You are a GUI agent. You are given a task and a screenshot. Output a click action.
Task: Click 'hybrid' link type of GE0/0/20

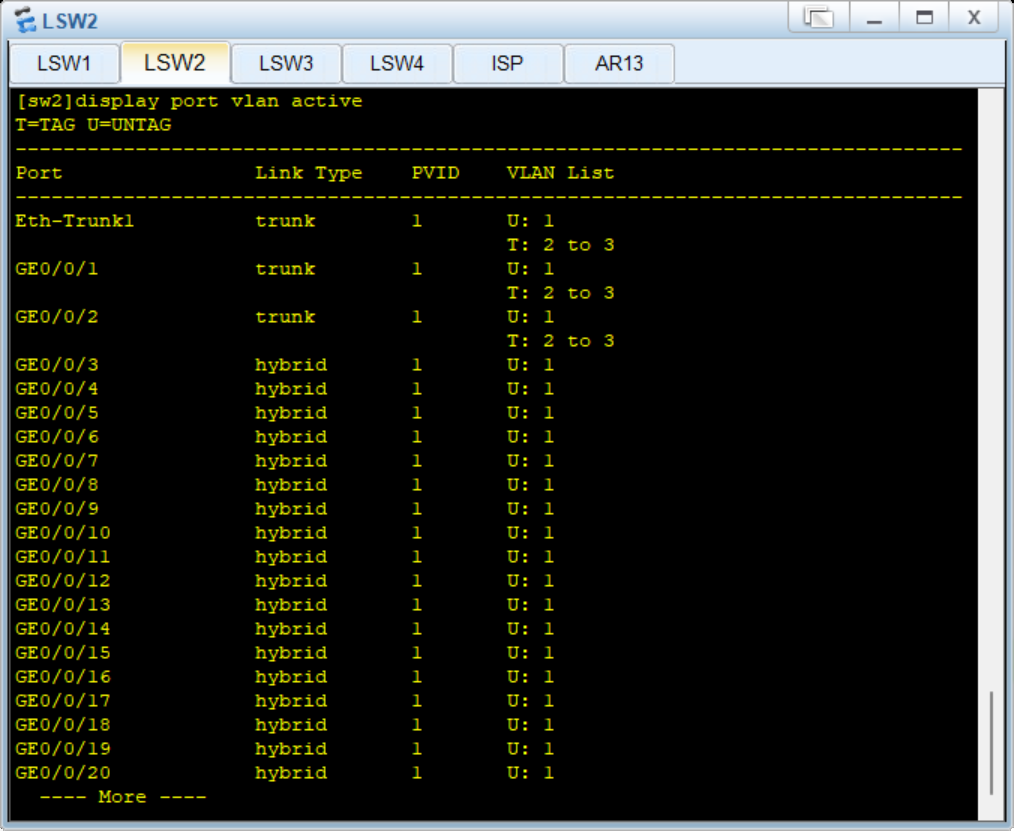point(291,773)
